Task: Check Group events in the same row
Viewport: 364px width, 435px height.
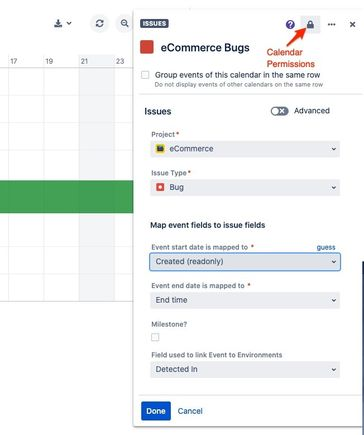Action: point(145,75)
